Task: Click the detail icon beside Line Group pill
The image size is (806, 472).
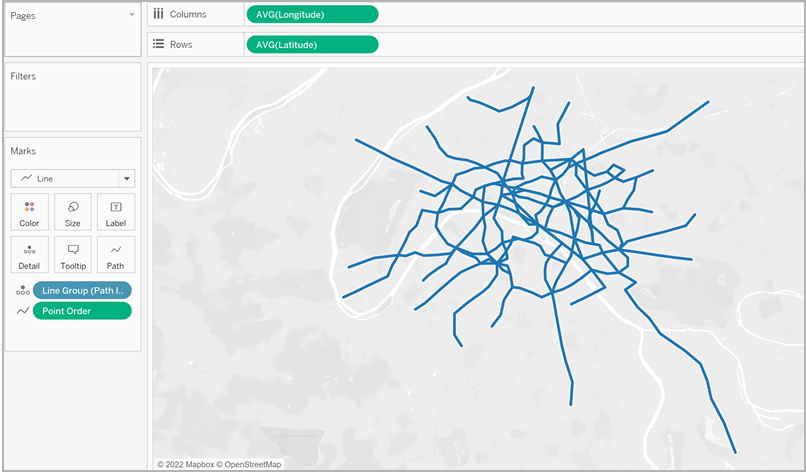Action: point(23,291)
